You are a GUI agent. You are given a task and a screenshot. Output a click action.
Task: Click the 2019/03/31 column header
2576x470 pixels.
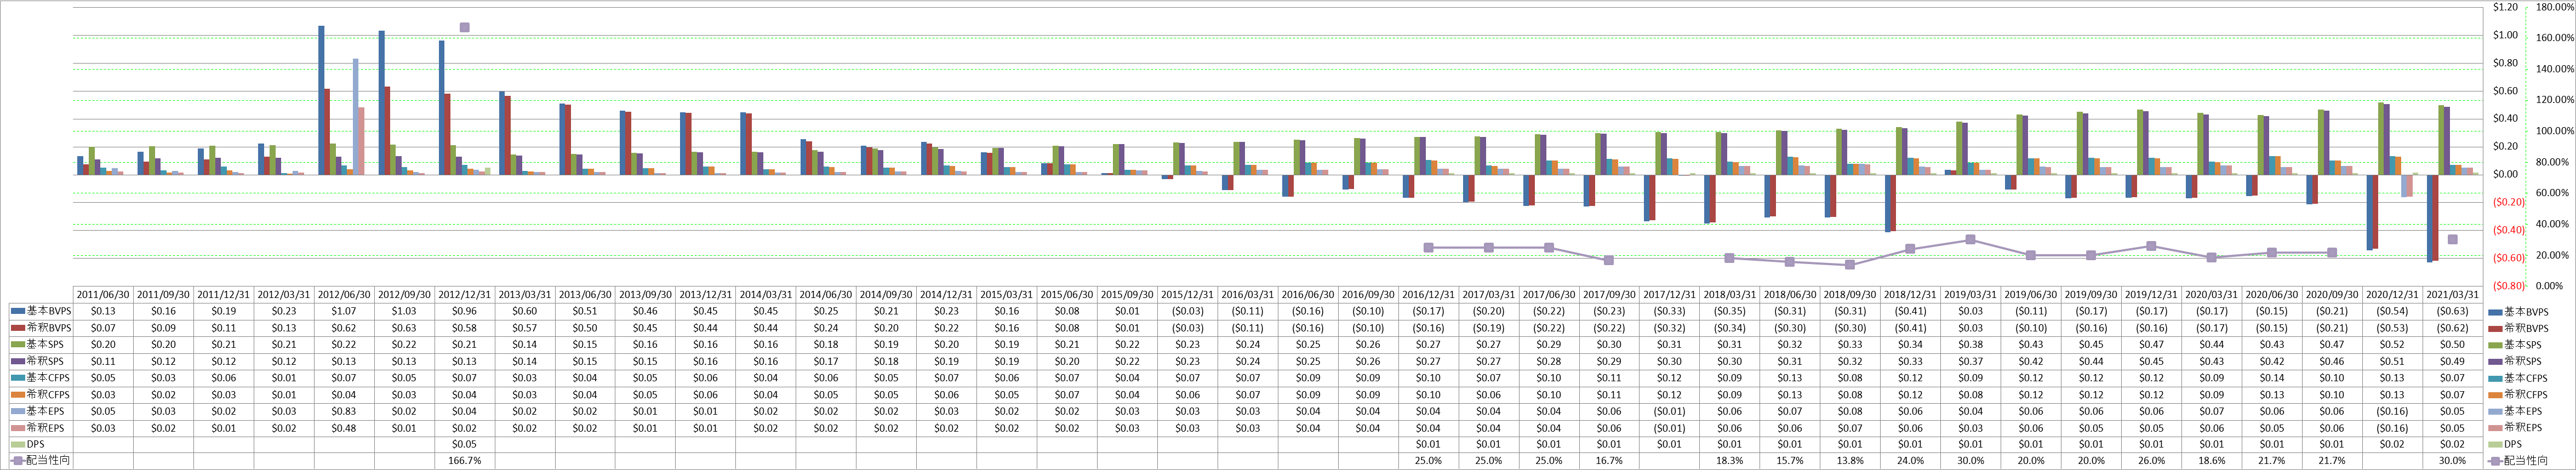coord(1970,295)
